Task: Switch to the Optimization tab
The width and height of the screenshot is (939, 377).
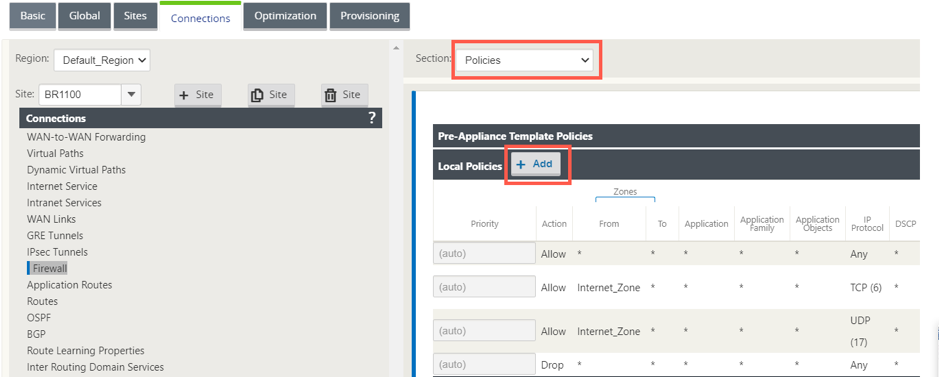Action: coord(285,16)
